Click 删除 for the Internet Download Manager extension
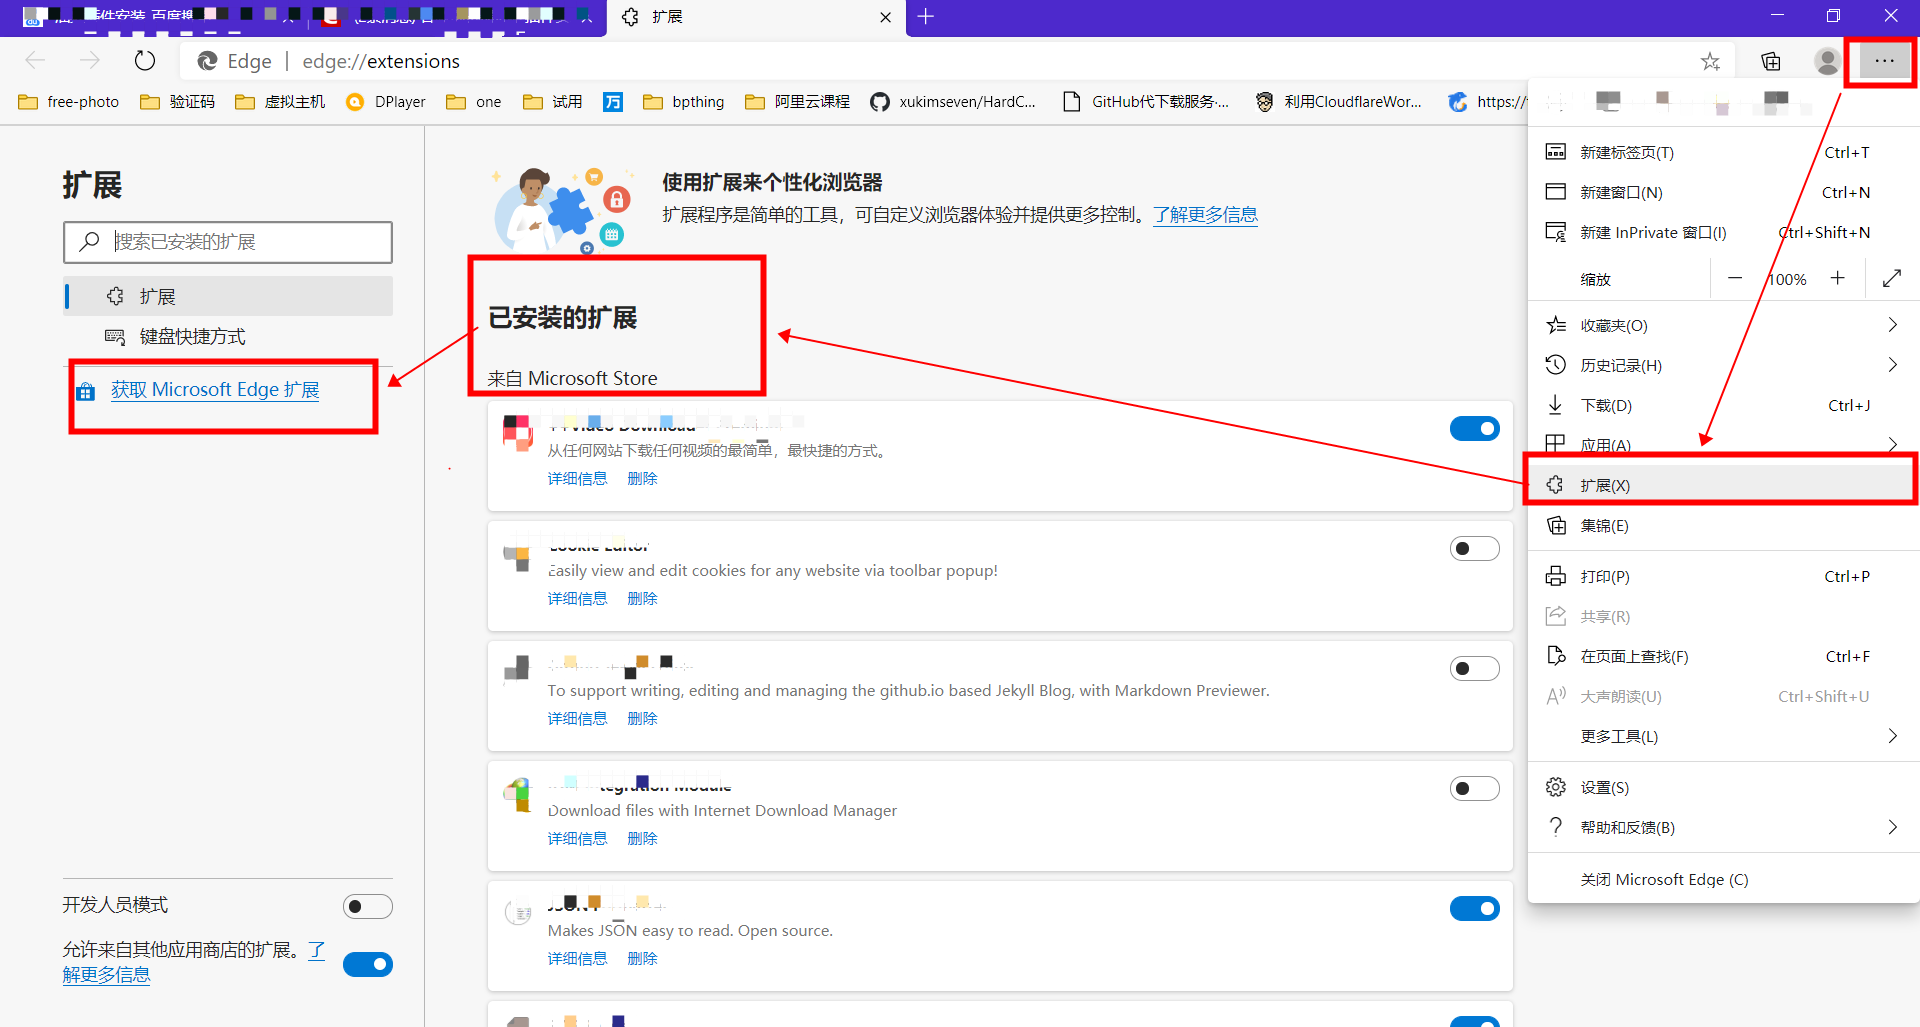This screenshot has width=1920, height=1027. (642, 839)
